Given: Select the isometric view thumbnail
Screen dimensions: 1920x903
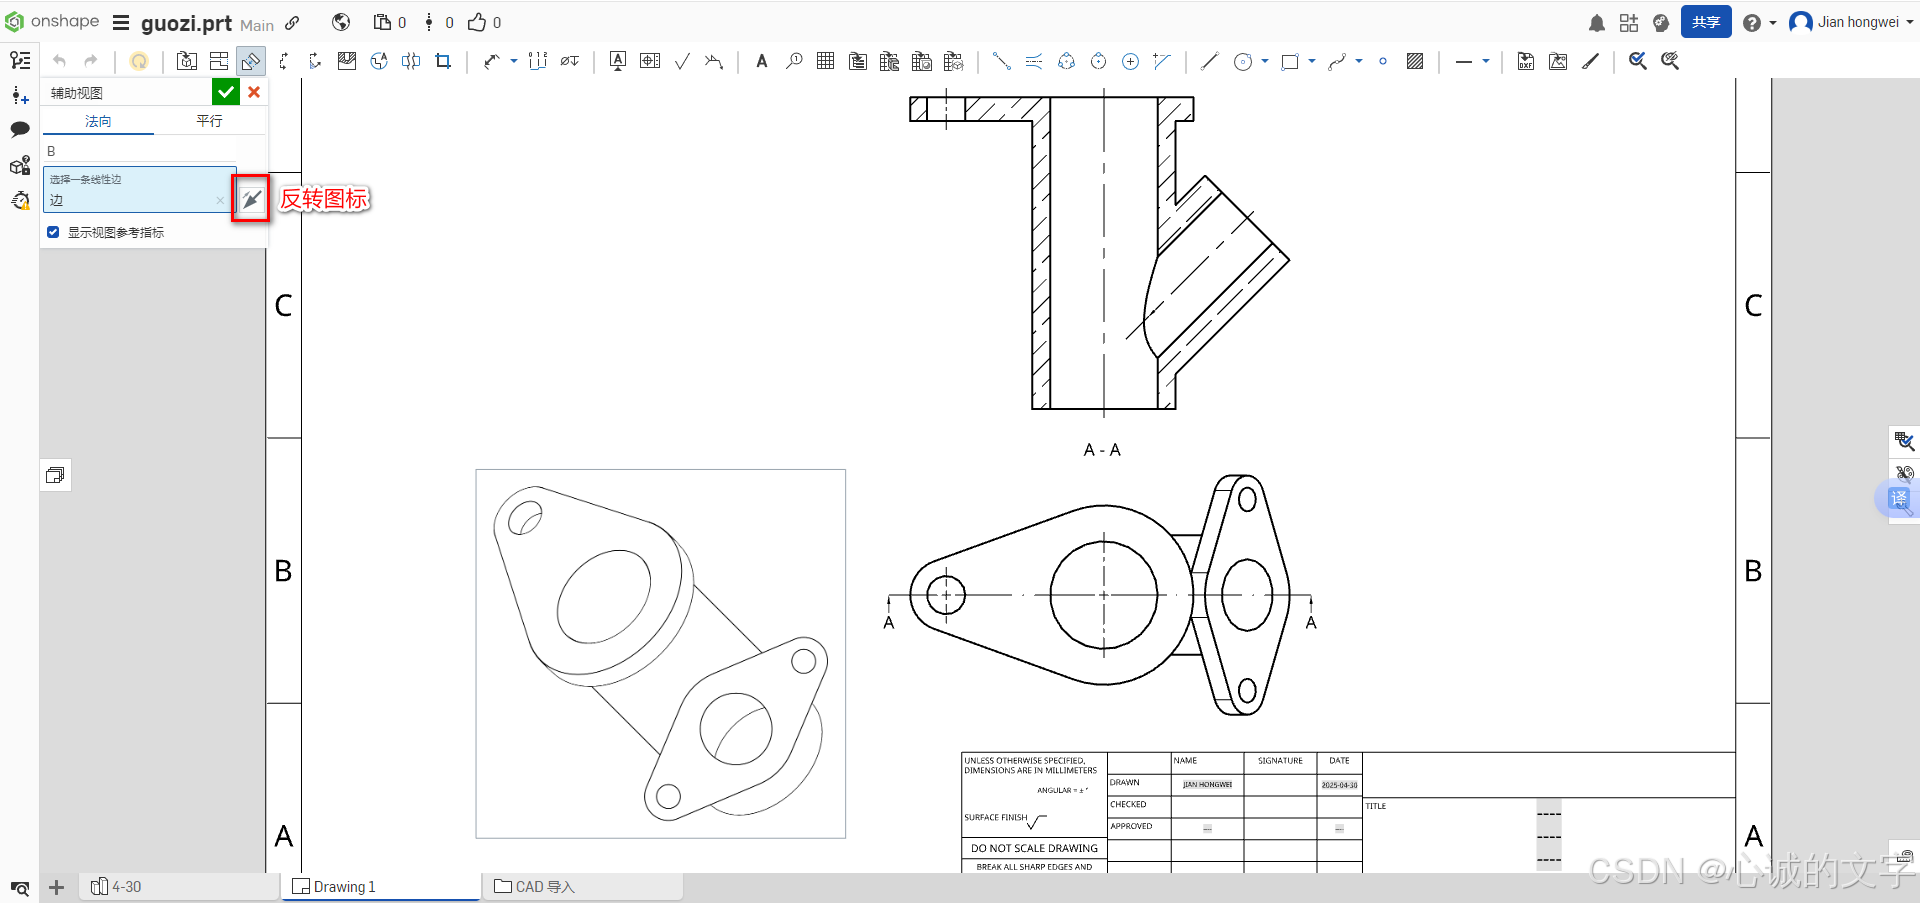Looking at the screenshot, I should click(x=661, y=654).
